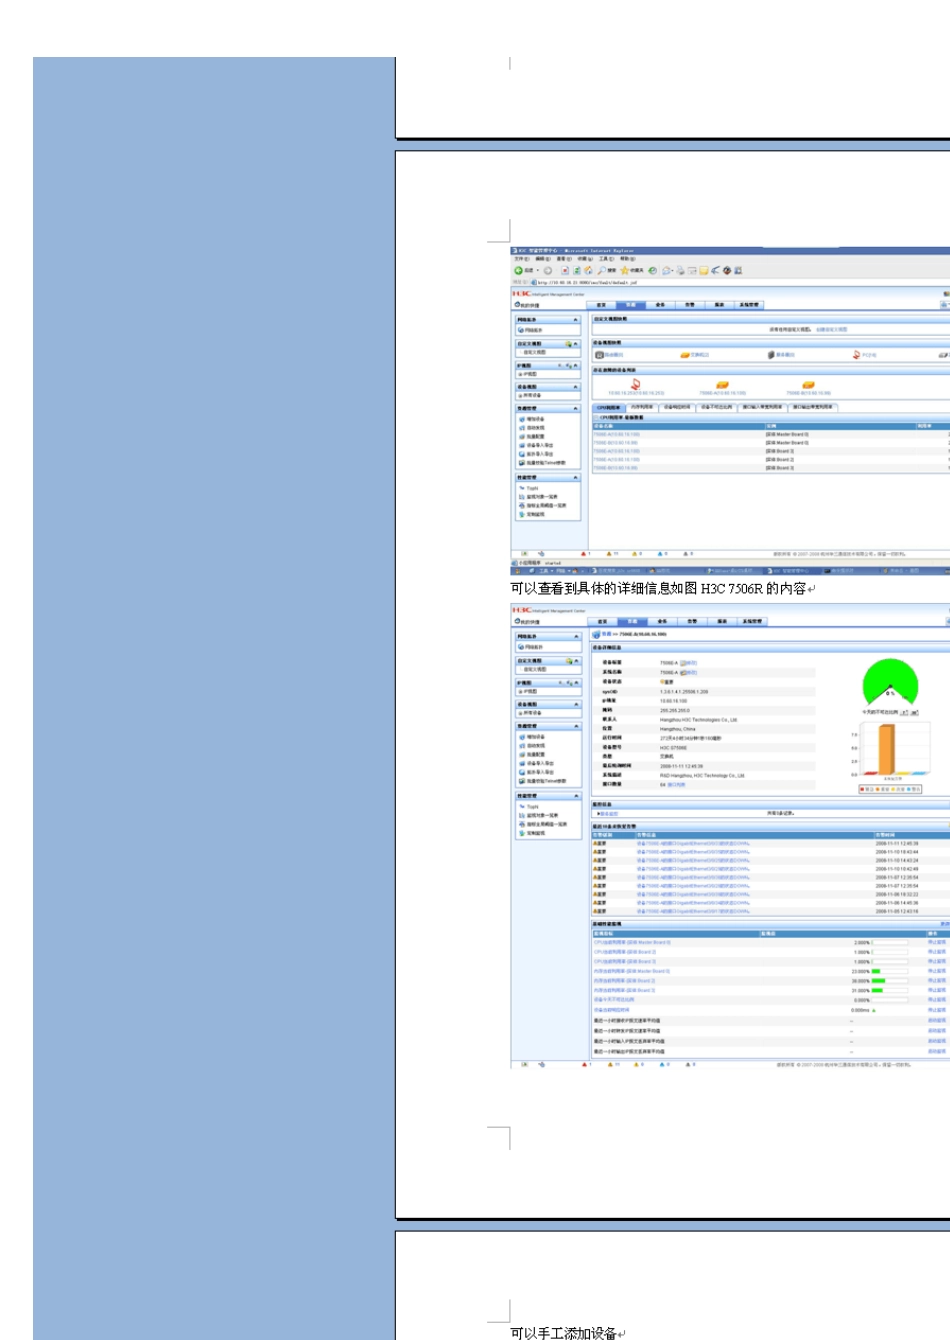Click the red critical alarm indicator in upper status bar
This screenshot has width=950, height=1340.
pyautogui.click(x=584, y=553)
